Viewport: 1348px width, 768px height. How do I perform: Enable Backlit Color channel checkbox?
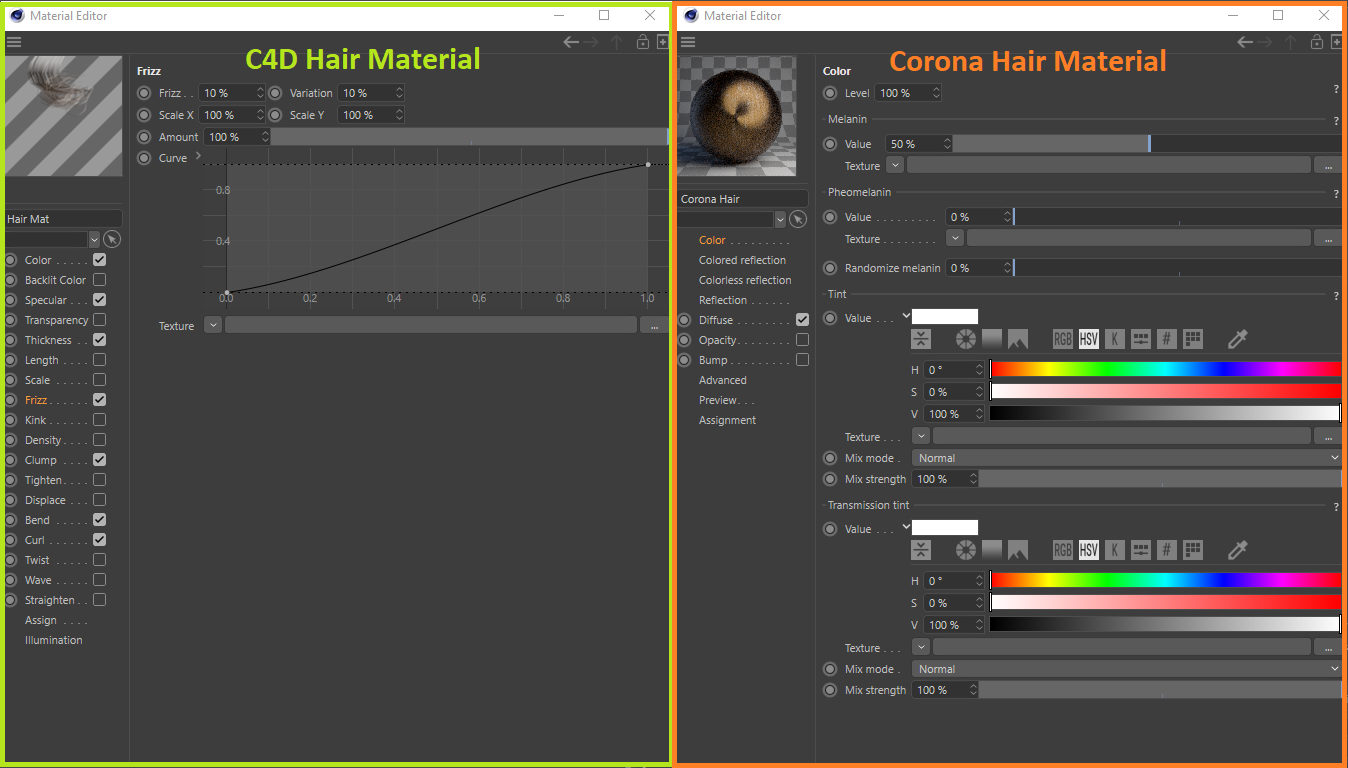point(99,280)
